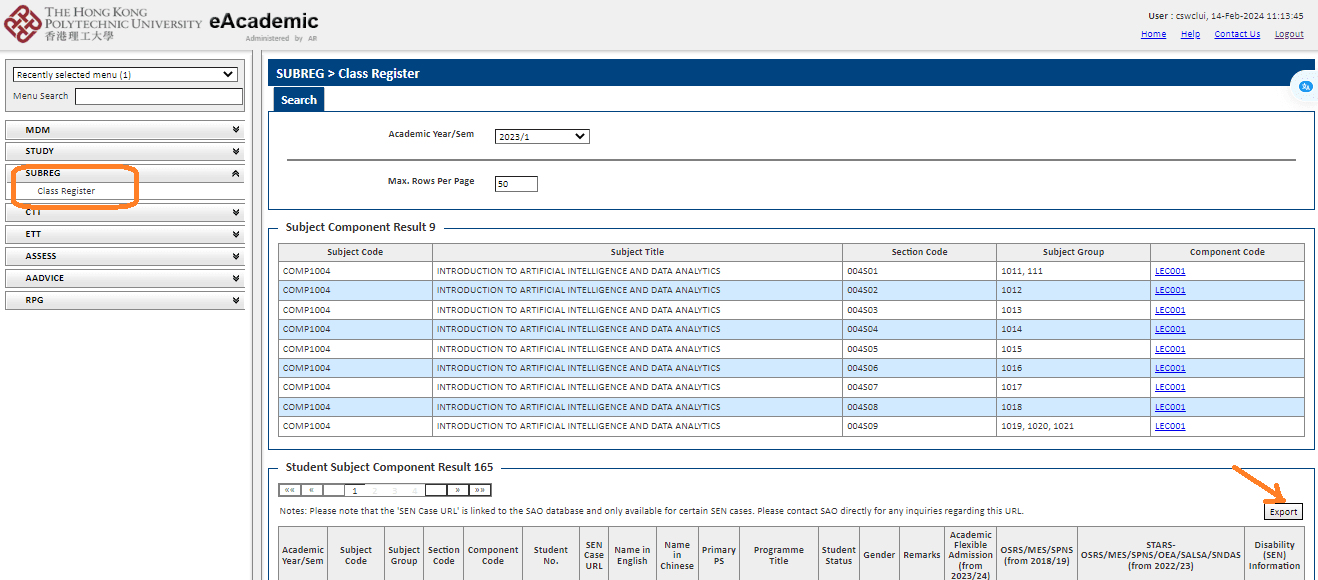The image size is (1318, 580).
Task: Go to previous page of student results
Action: tap(311, 490)
